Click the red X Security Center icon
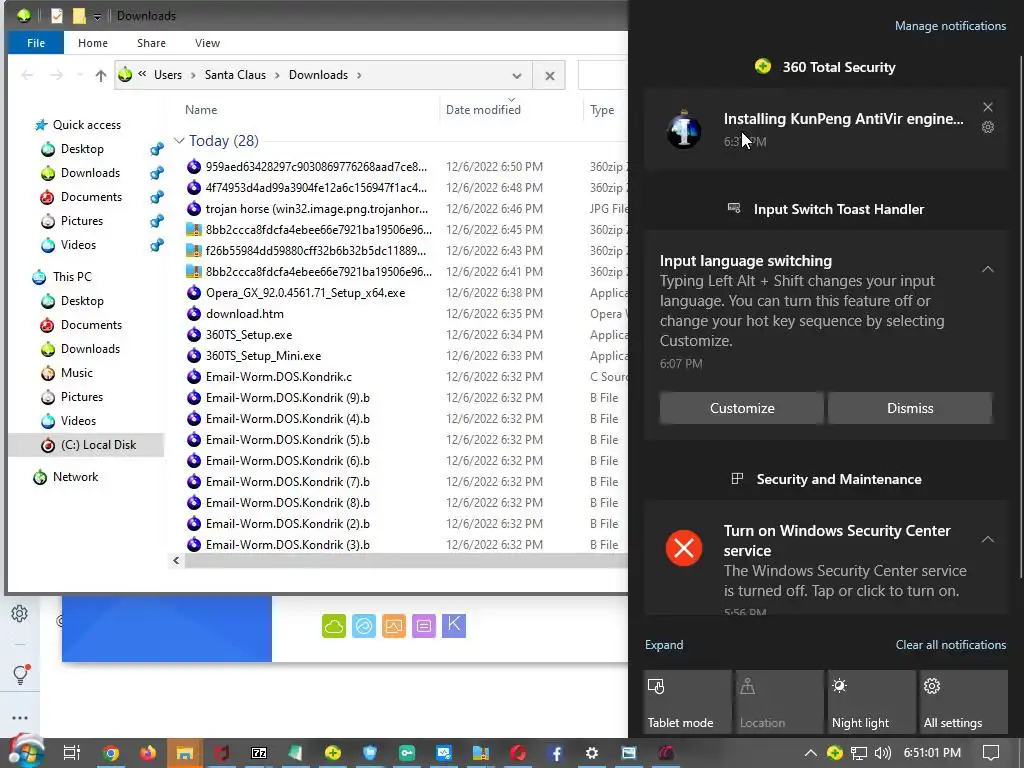 point(684,547)
